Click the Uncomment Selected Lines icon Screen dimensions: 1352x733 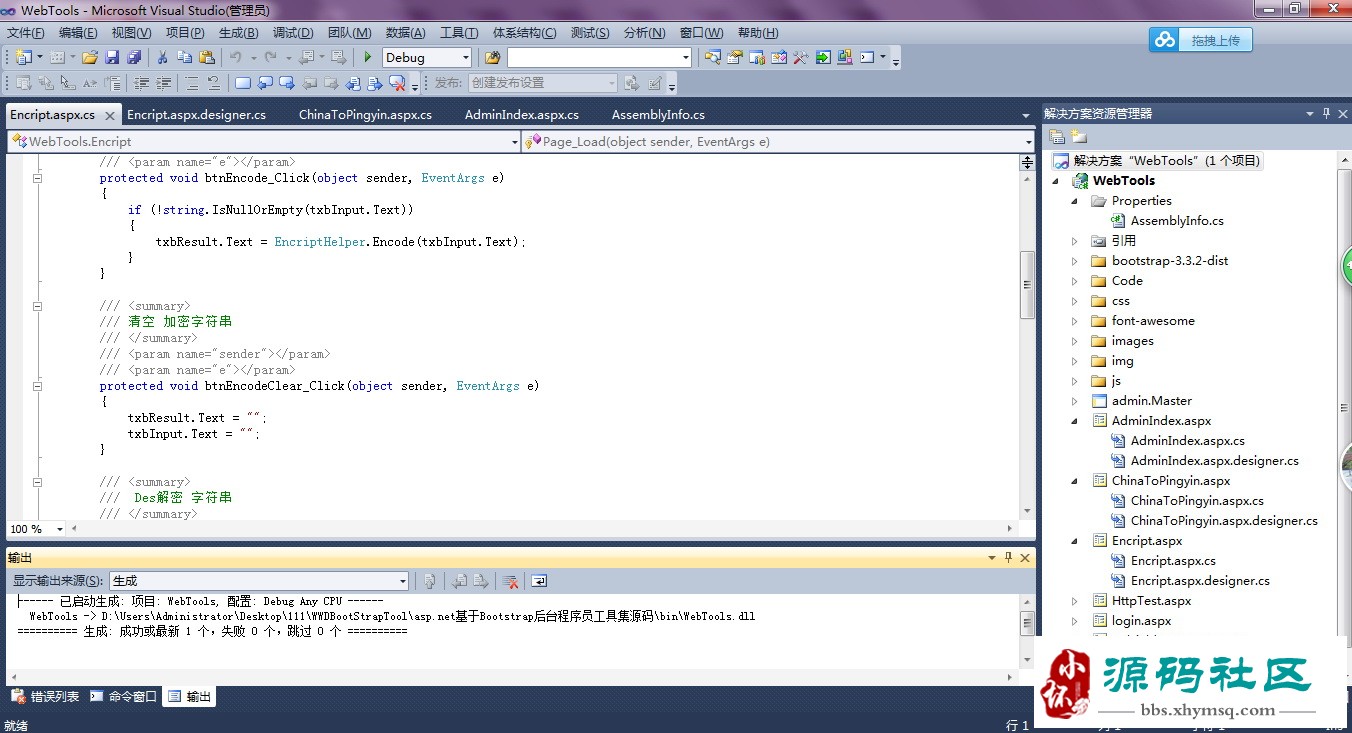(214, 83)
